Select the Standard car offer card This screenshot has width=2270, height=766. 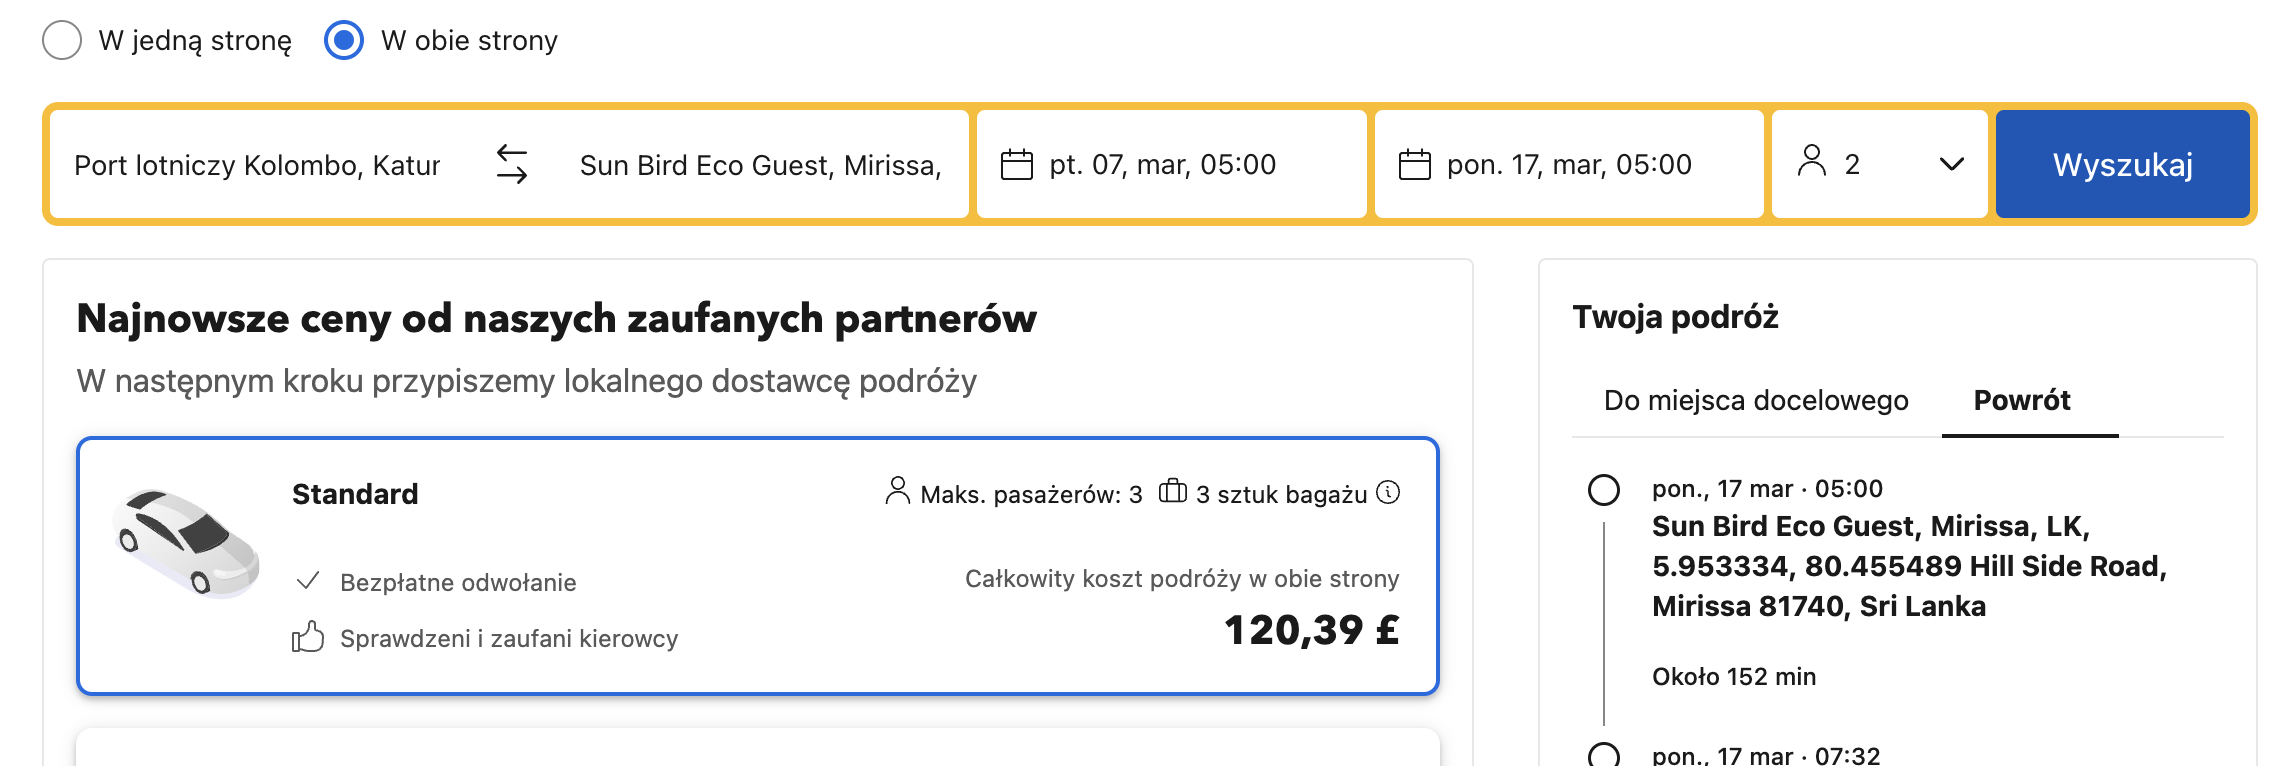pyautogui.click(x=758, y=566)
